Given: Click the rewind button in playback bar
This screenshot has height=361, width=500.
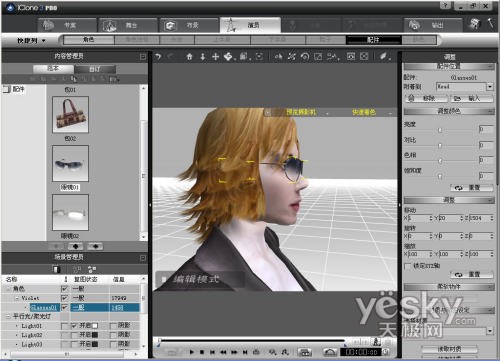Looking at the screenshot, I should [223, 352].
